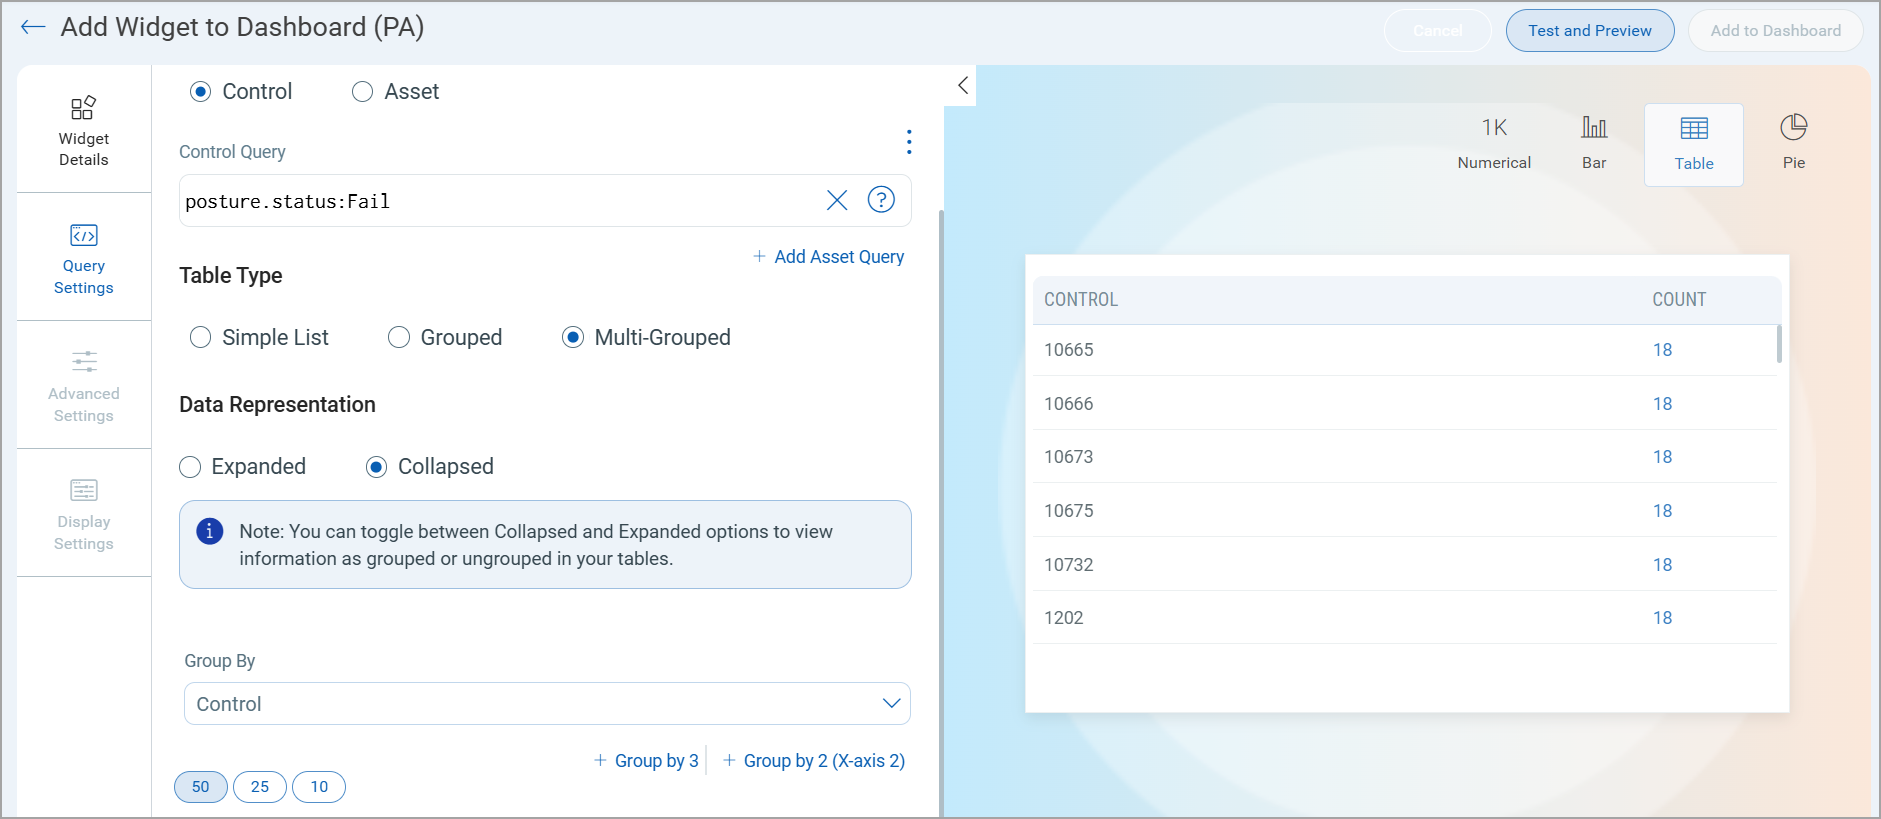This screenshot has width=1881, height=819.
Task: Click Group by 2 (X-axis 2) link
Action: 814,761
